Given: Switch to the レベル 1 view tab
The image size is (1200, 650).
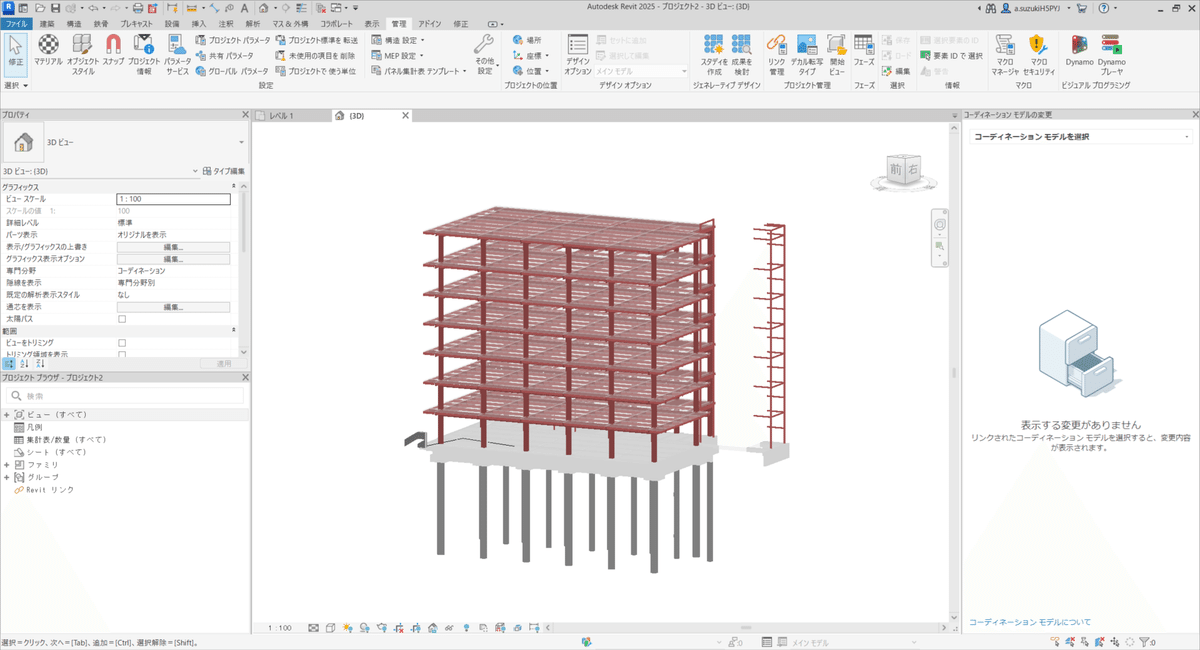Looking at the screenshot, I should (x=281, y=116).
